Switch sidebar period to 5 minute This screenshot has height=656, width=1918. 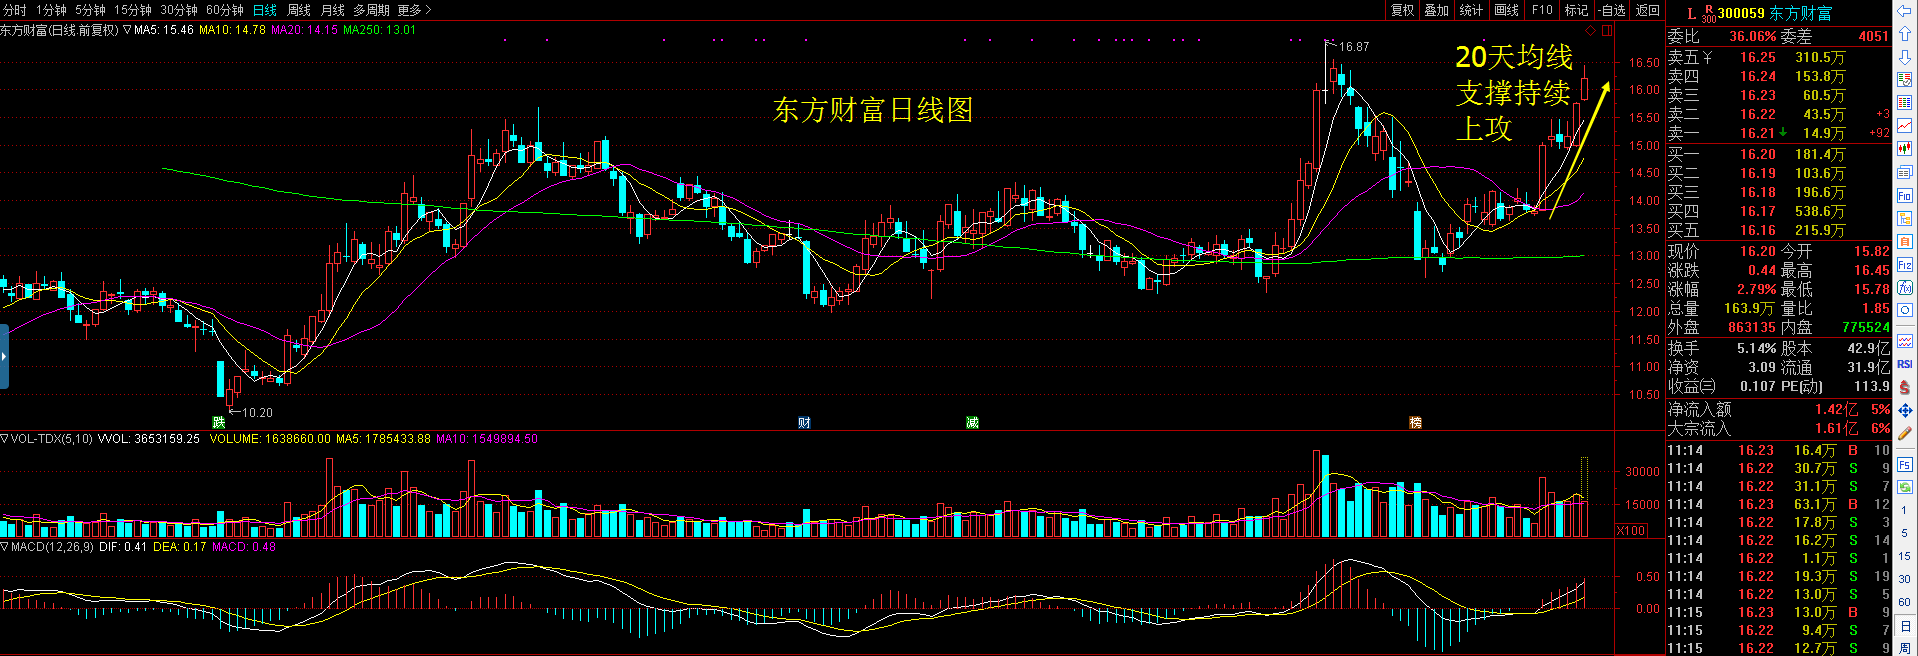[1905, 533]
